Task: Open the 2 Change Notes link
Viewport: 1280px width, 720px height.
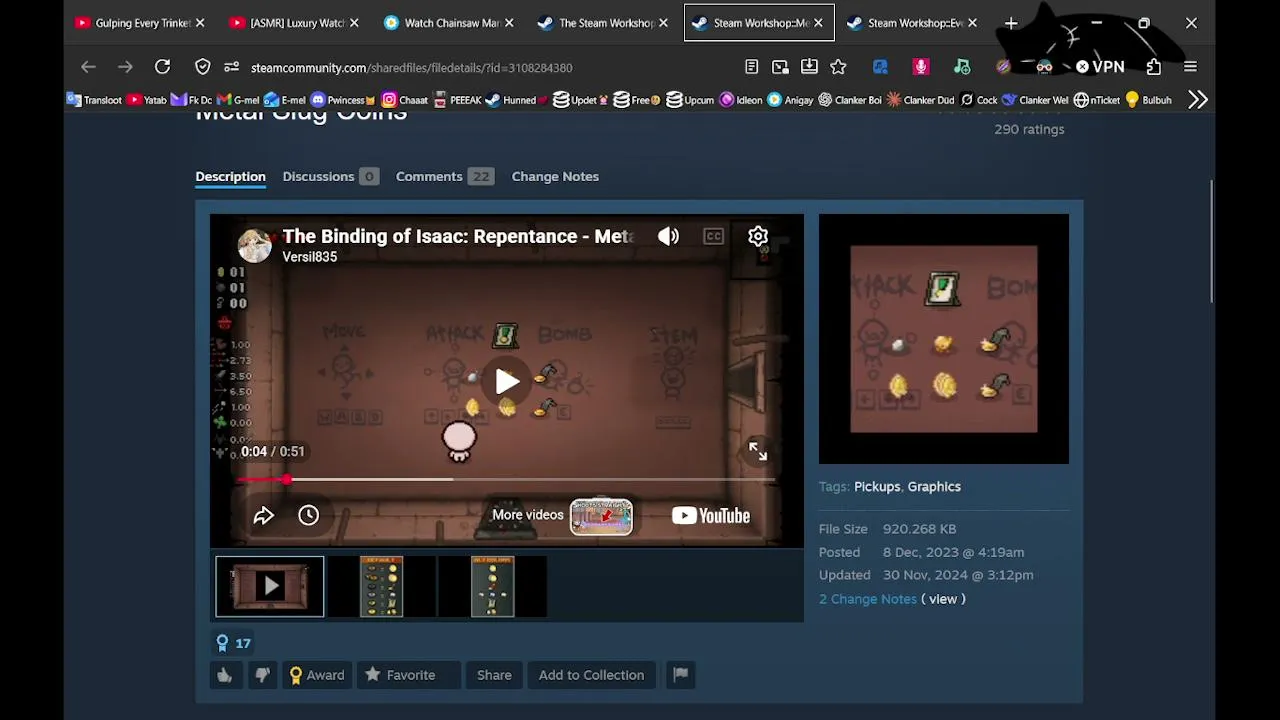Action: pyautogui.click(x=868, y=599)
